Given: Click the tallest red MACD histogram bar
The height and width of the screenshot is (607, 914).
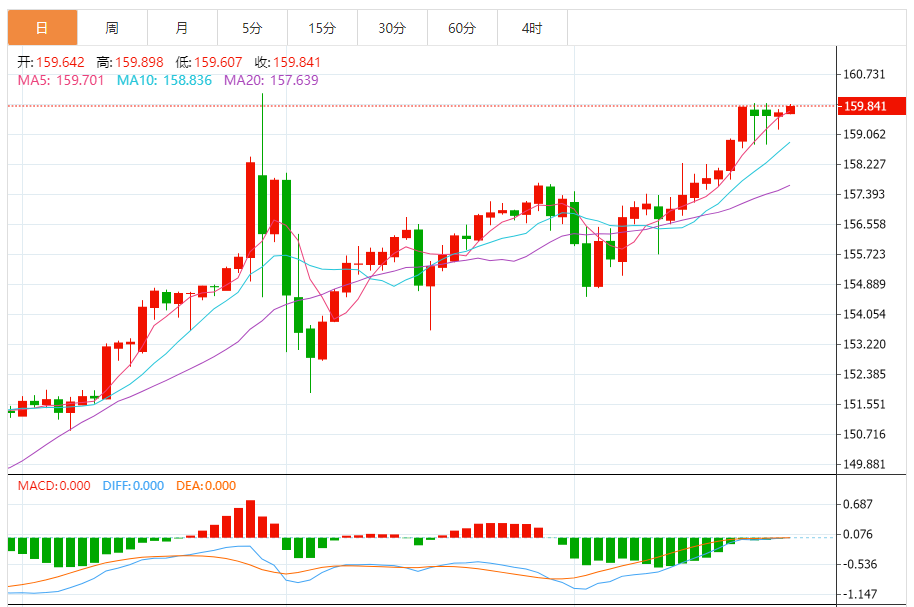Looking at the screenshot, I should [251, 519].
